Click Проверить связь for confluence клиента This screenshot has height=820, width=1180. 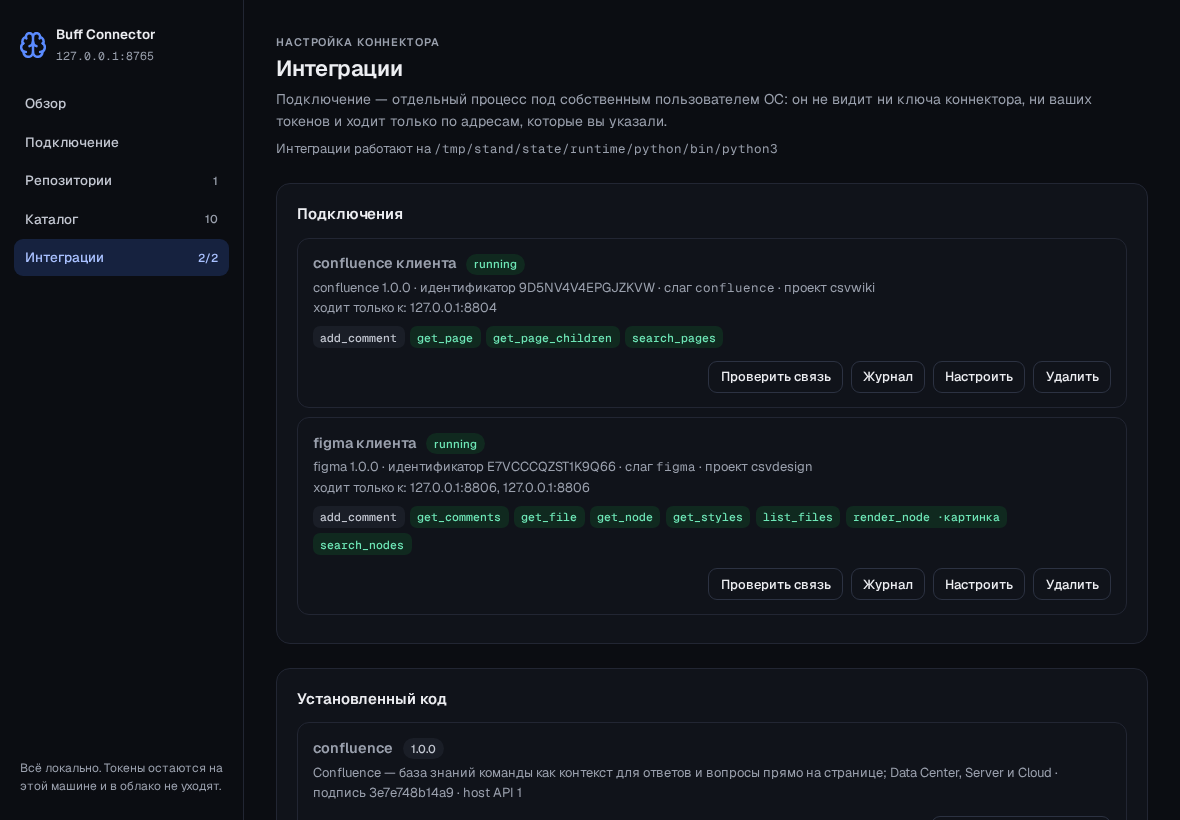click(775, 377)
